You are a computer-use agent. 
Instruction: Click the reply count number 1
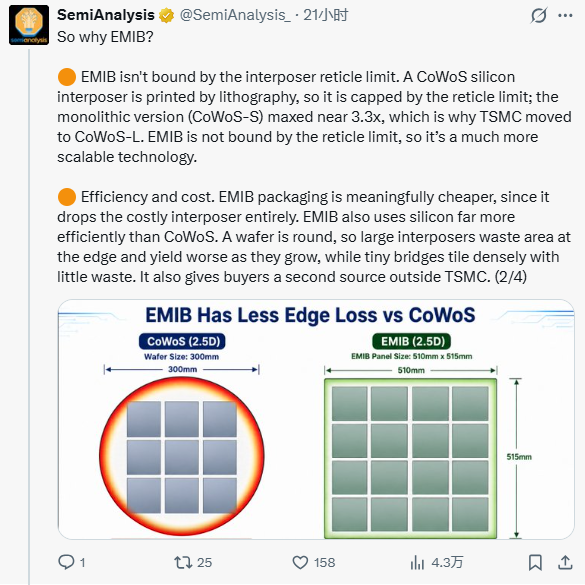[82, 563]
